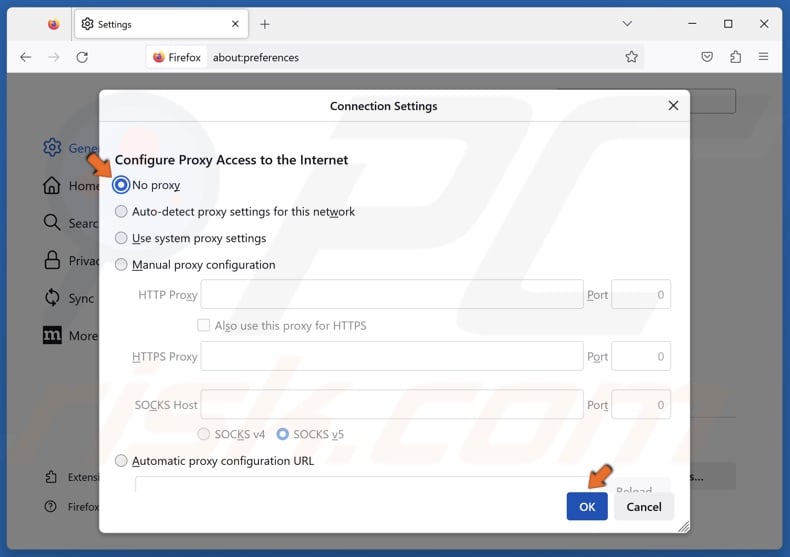Open Privacy settings lock icon
Screen dimensions: 790x557
click(x=52, y=260)
